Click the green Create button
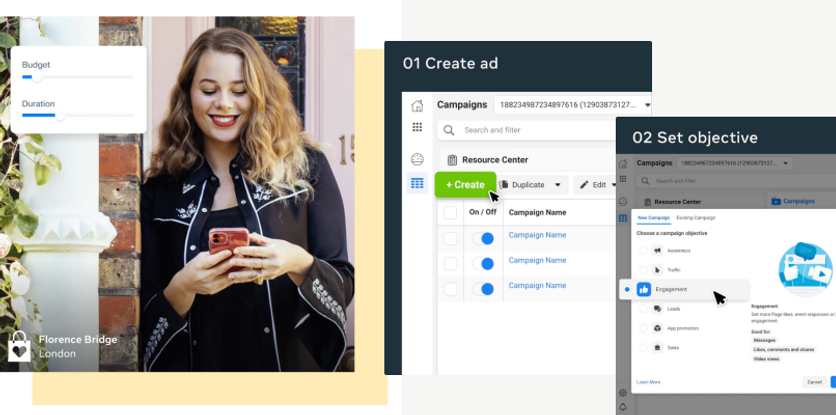Screen dimensions: 836x415 click(465, 185)
